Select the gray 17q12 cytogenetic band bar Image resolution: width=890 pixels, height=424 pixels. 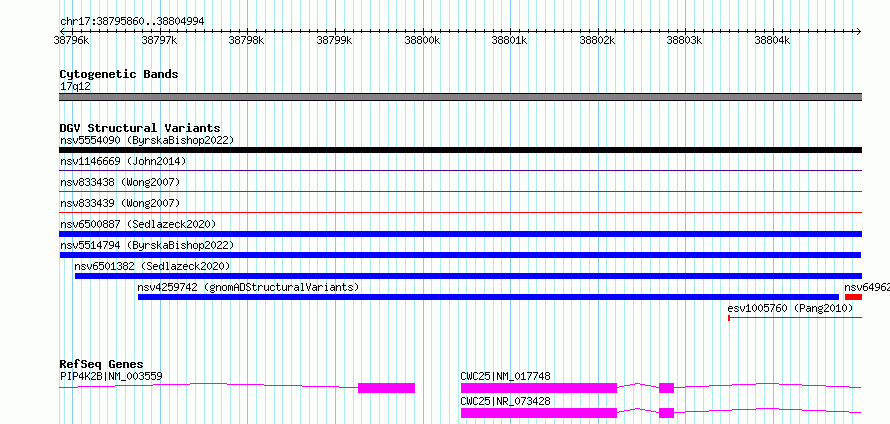(x=460, y=97)
